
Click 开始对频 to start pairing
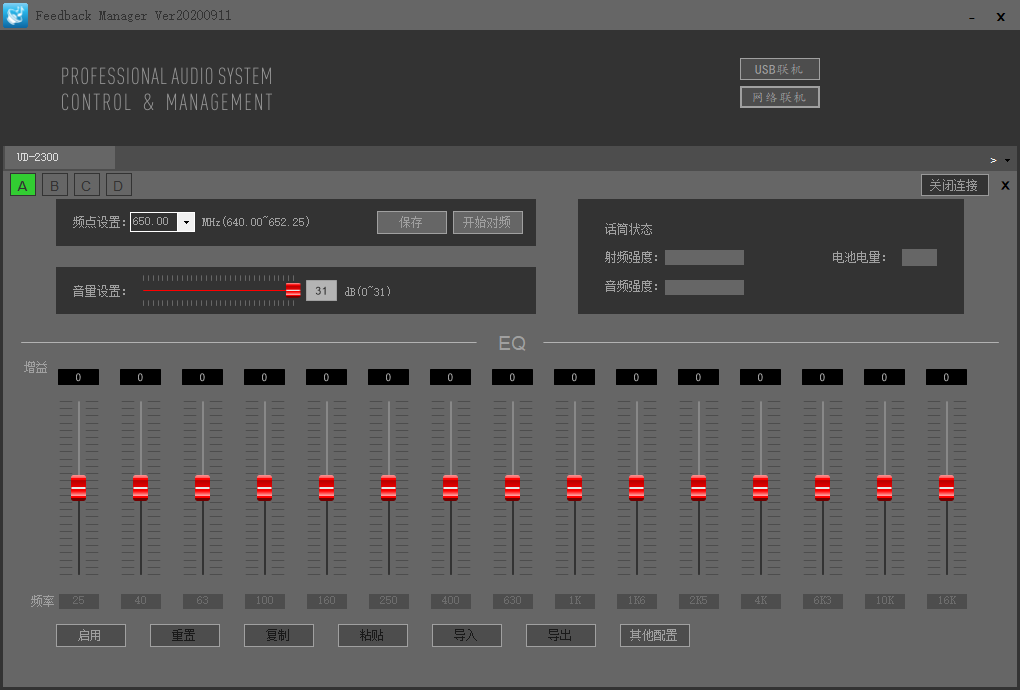pos(487,222)
